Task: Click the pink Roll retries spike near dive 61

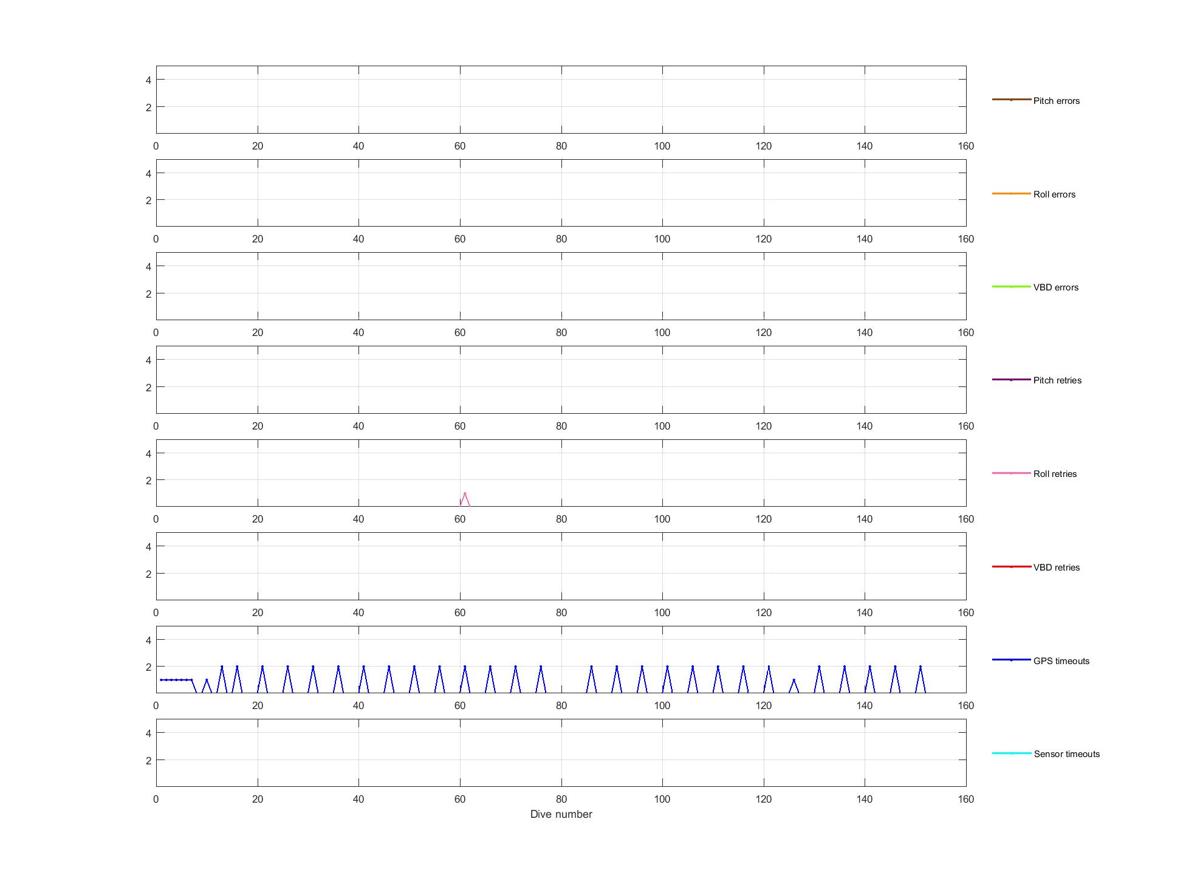Action: click(464, 499)
